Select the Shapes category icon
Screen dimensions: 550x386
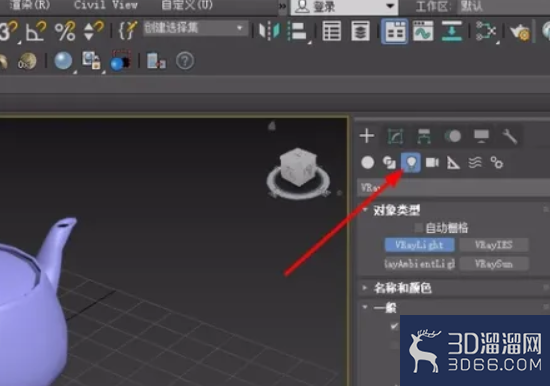389,162
